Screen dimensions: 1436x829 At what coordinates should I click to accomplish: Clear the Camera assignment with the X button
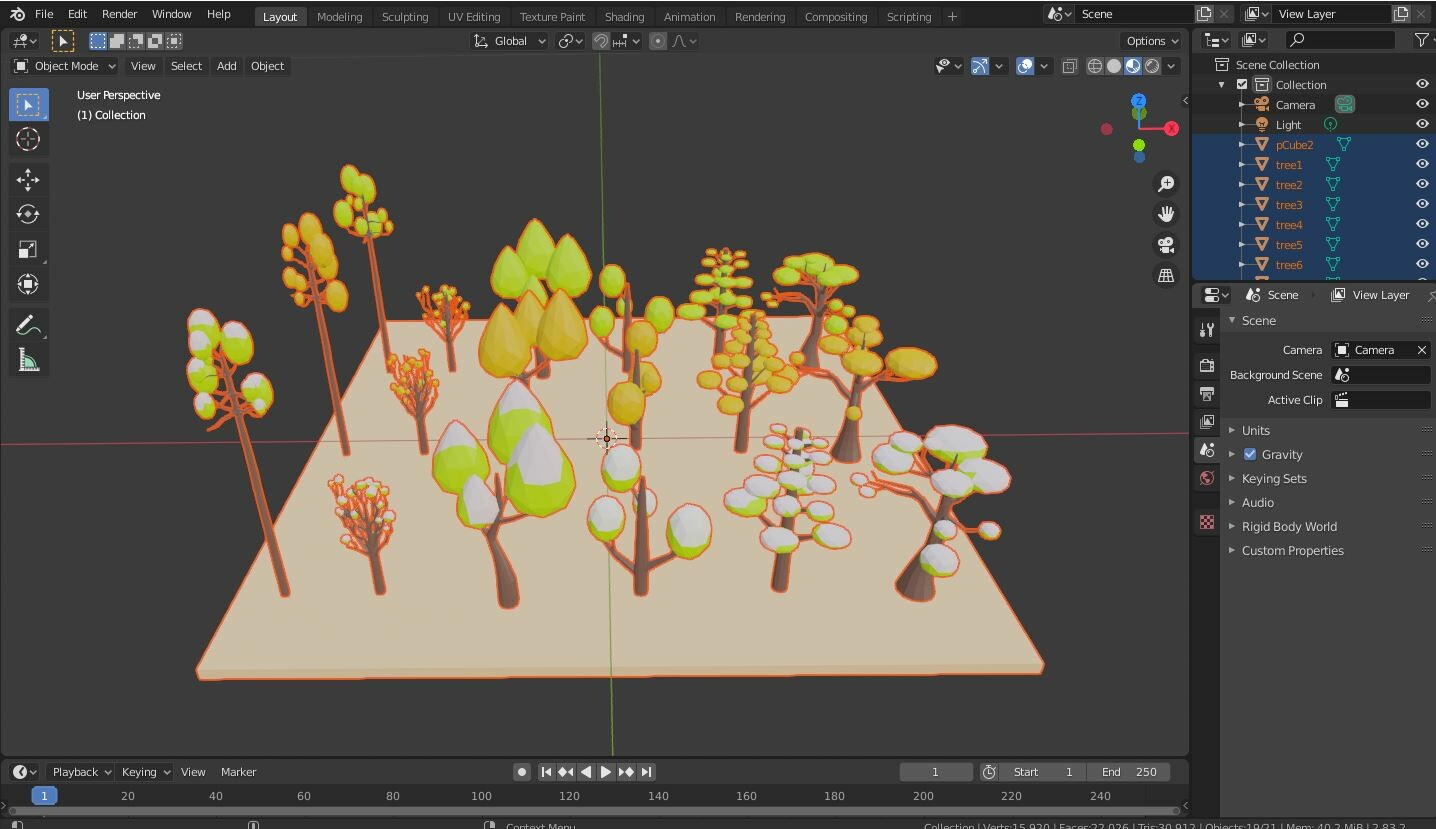click(1421, 350)
